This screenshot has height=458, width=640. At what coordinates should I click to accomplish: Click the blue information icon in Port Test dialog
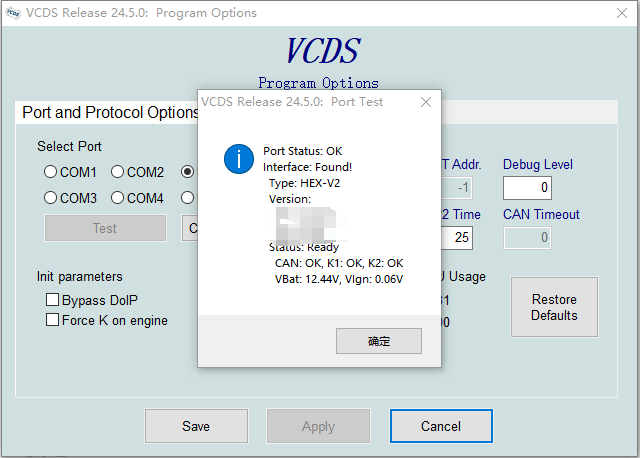(239, 159)
